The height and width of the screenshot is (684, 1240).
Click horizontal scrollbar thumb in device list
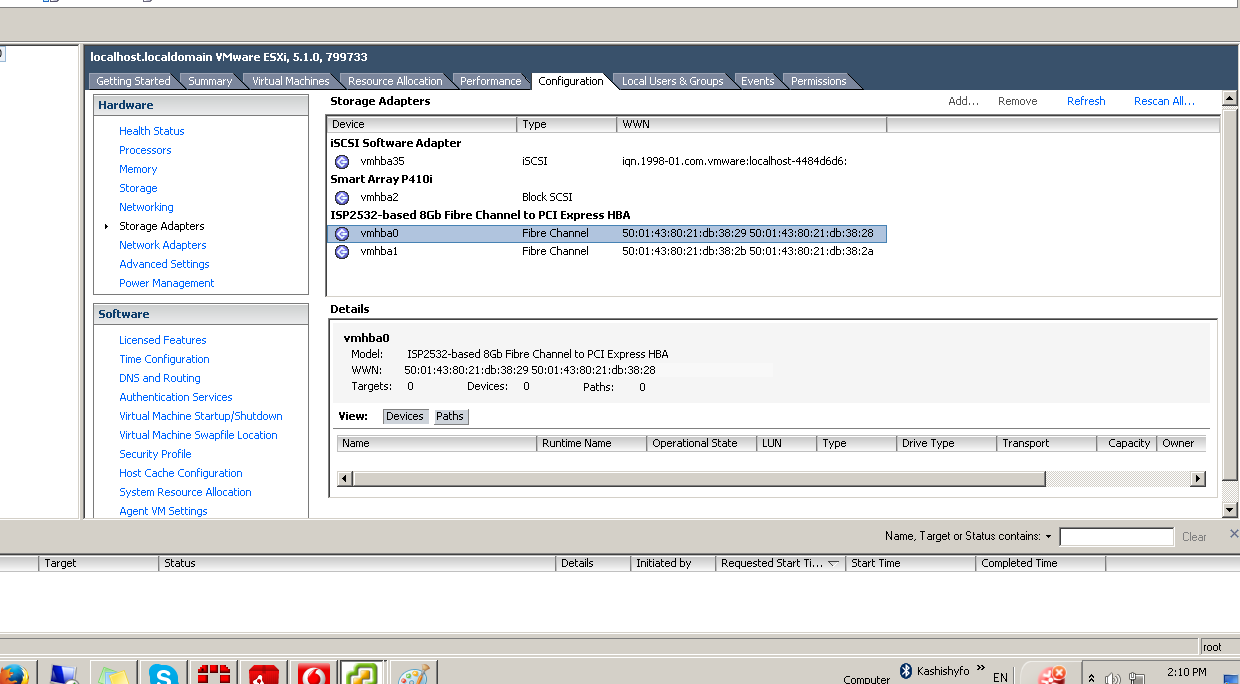699,479
